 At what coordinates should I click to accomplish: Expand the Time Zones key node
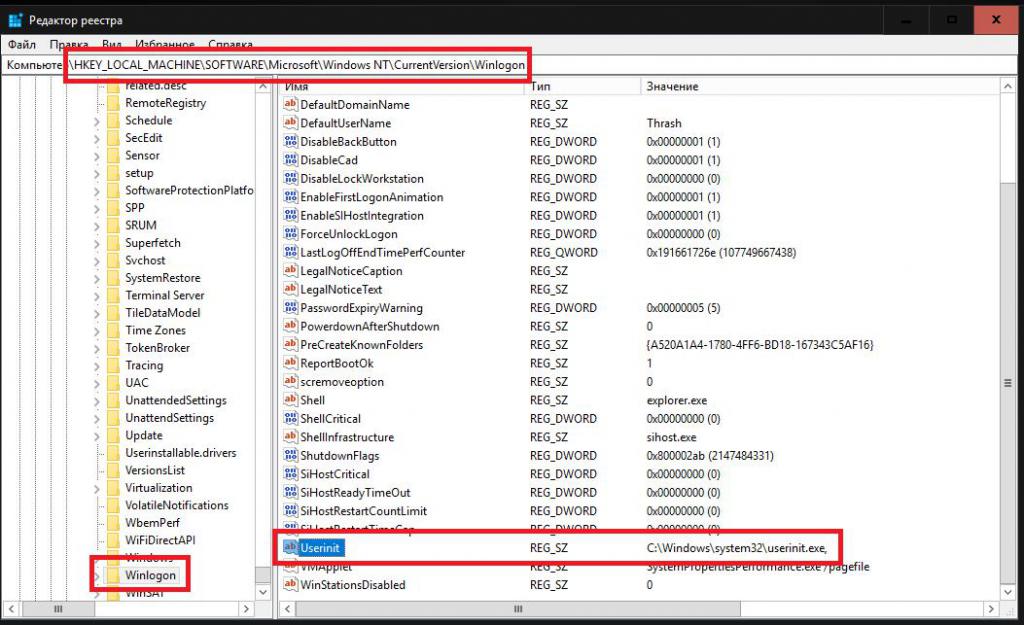(x=97, y=331)
